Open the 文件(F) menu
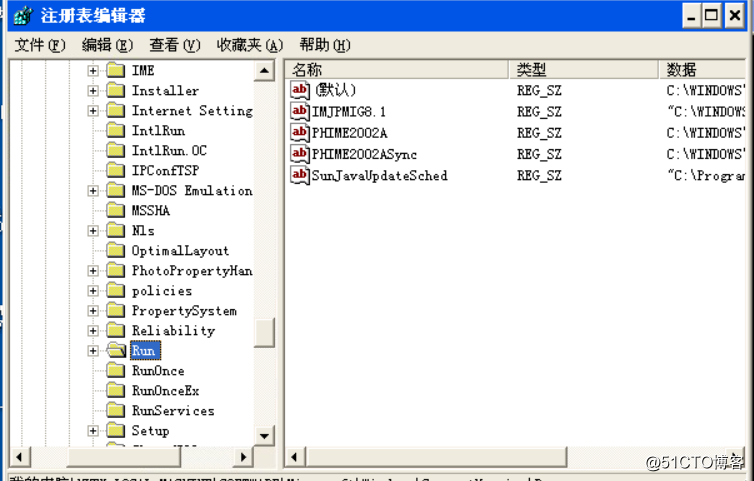The height and width of the screenshot is (481, 754). [x=40, y=45]
